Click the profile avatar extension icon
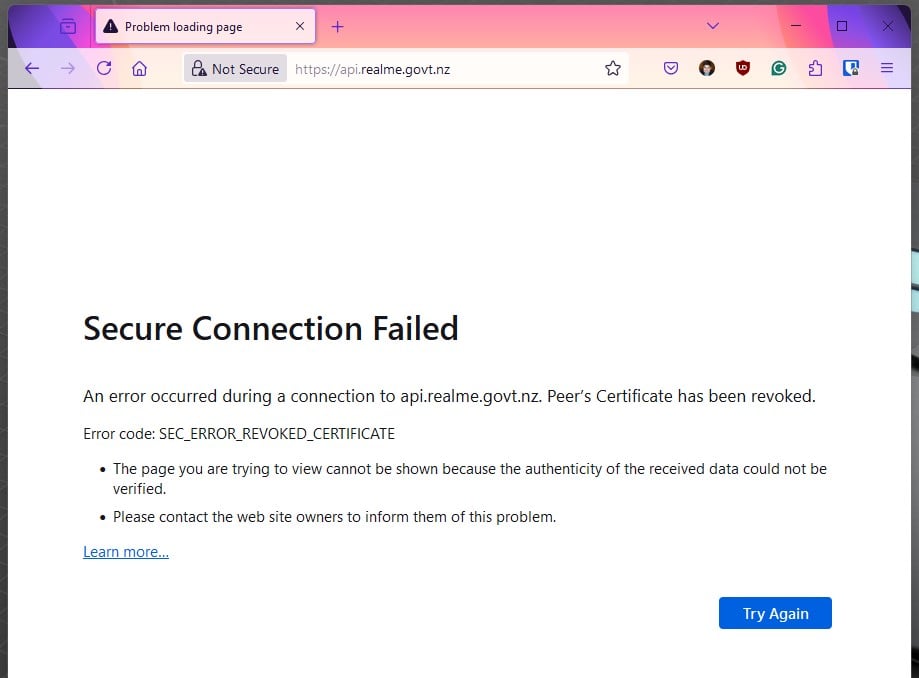919x678 pixels. click(x=707, y=69)
